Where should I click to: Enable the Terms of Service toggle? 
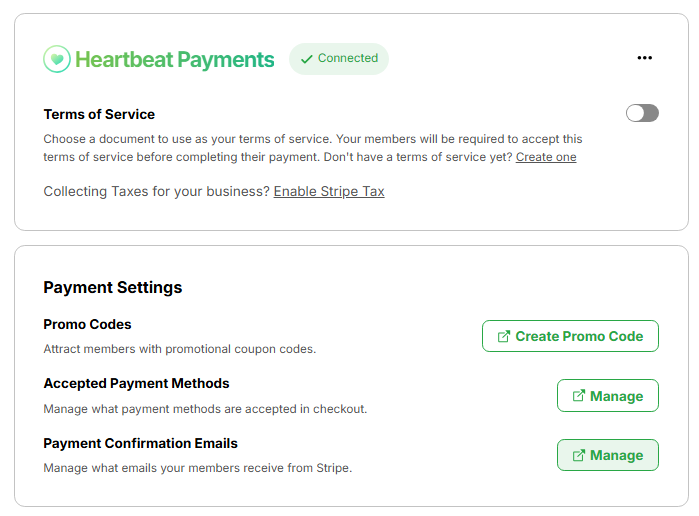642,113
